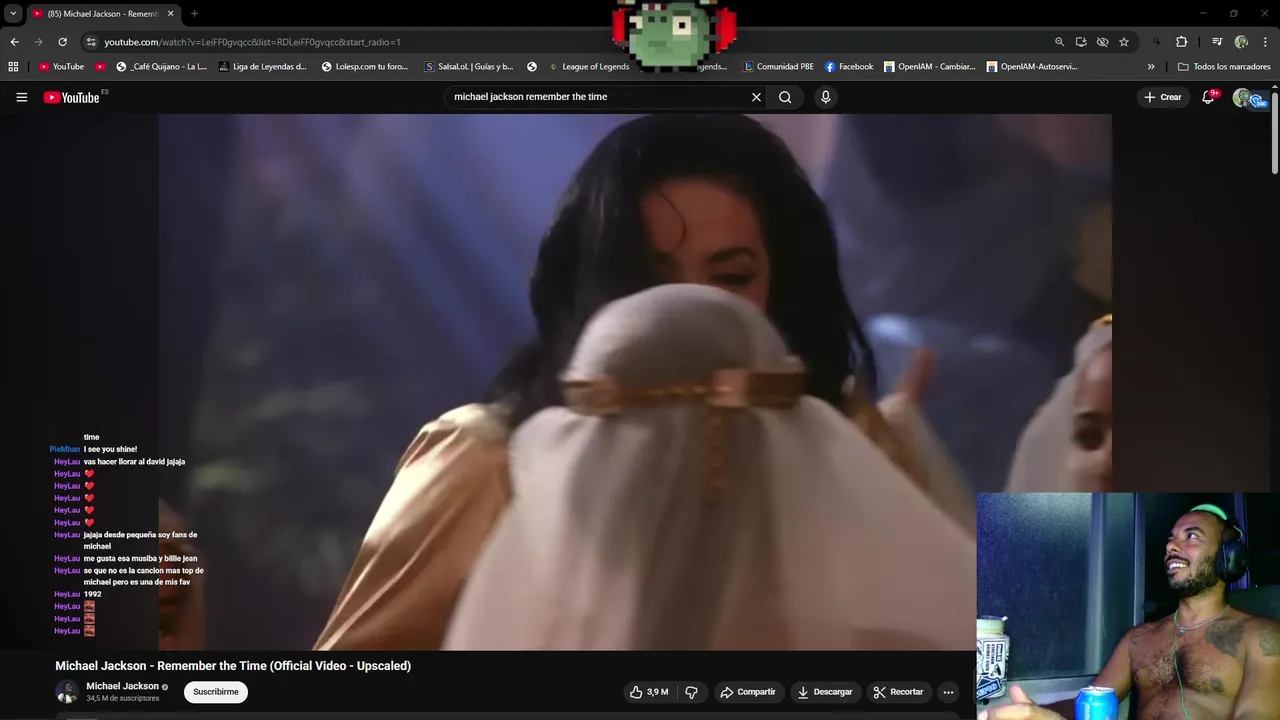Clear the YouTube search box text
1280x720 pixels.
[756, 97]
